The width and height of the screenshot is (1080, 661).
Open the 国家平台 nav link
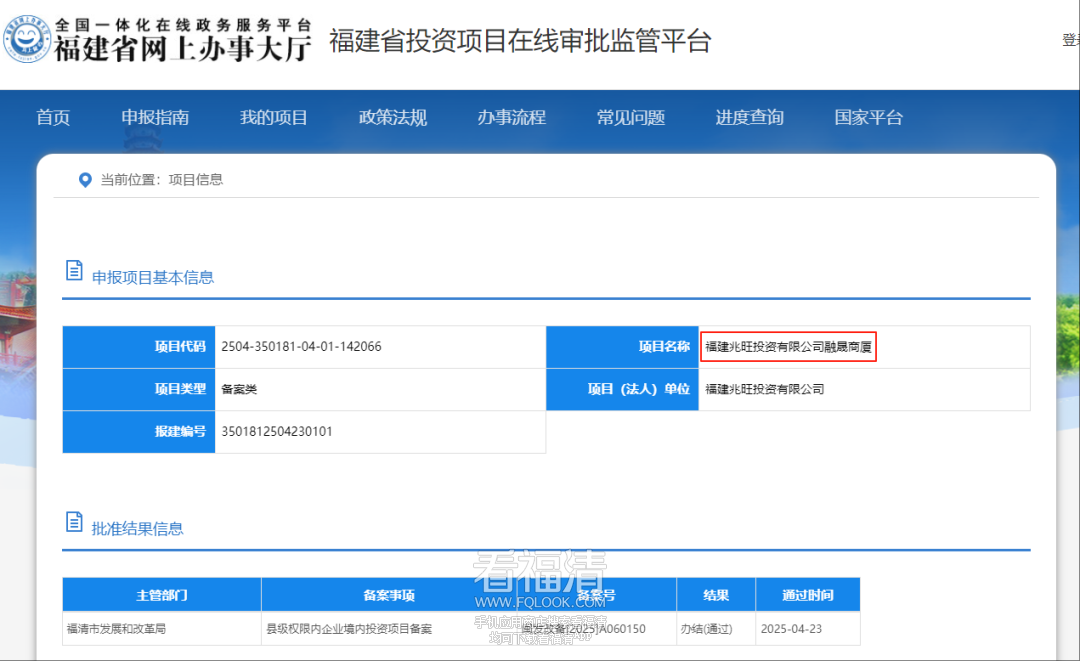click(x=869, y=118)
